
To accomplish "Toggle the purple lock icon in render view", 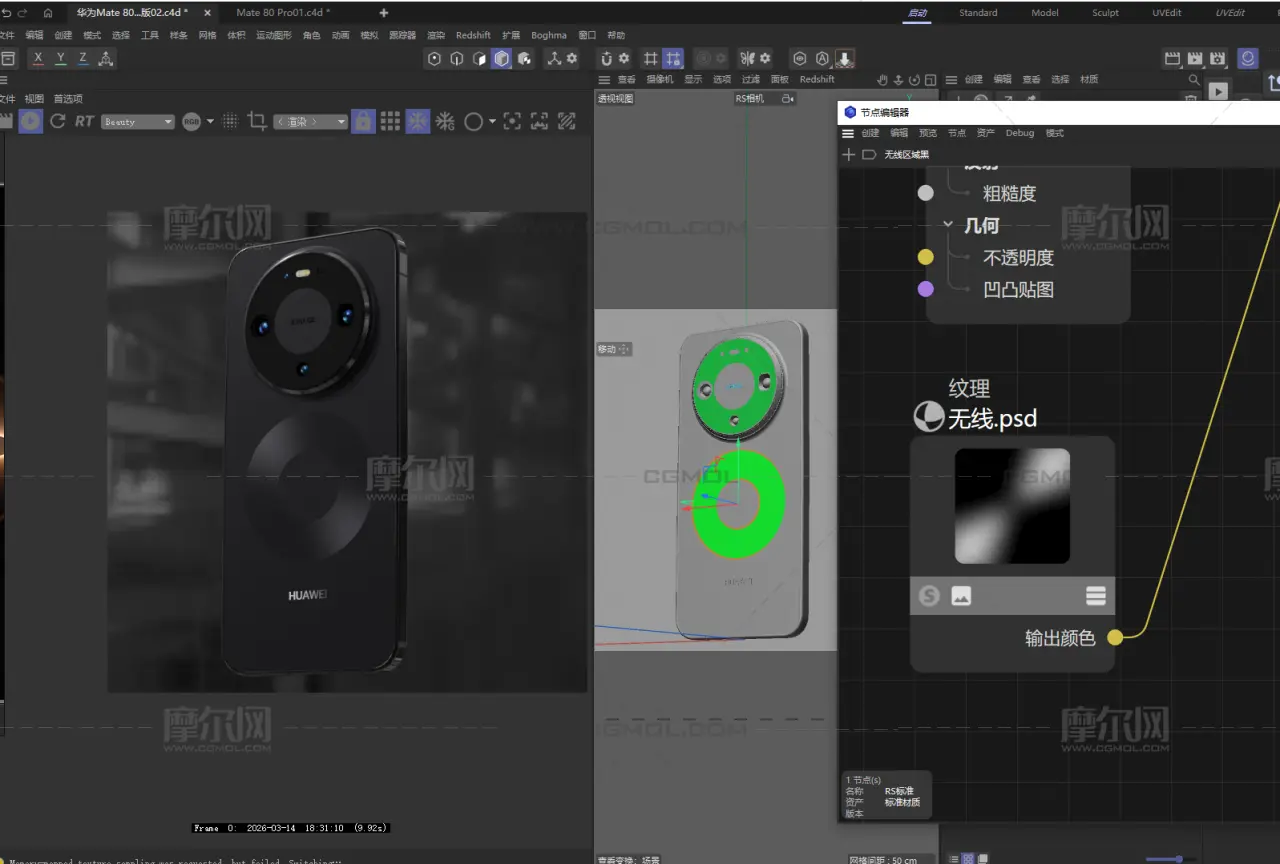I will point(363,121).
